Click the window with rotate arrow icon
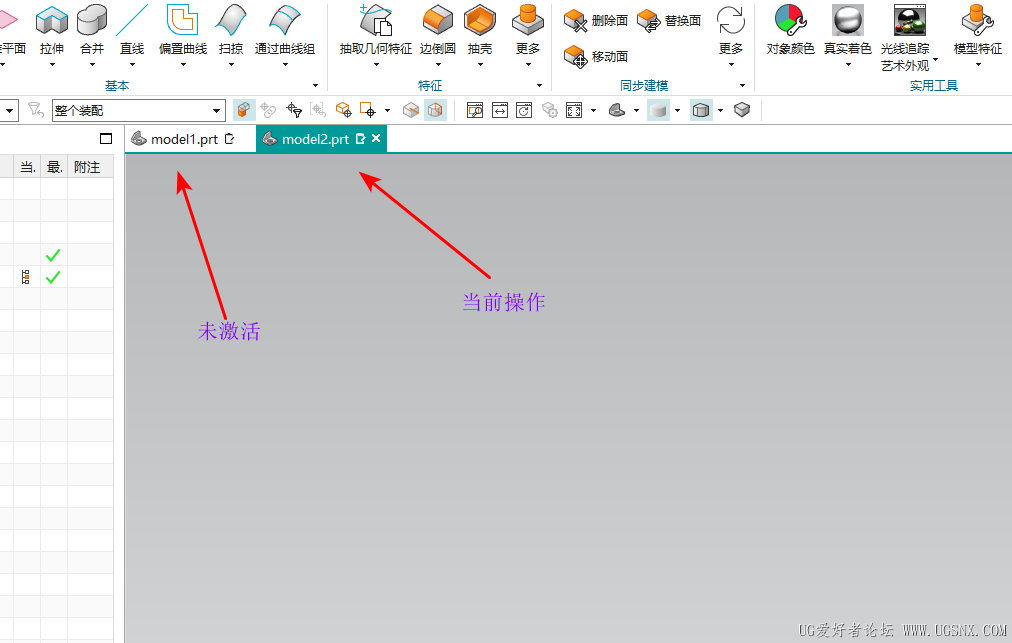 (524, 110)
